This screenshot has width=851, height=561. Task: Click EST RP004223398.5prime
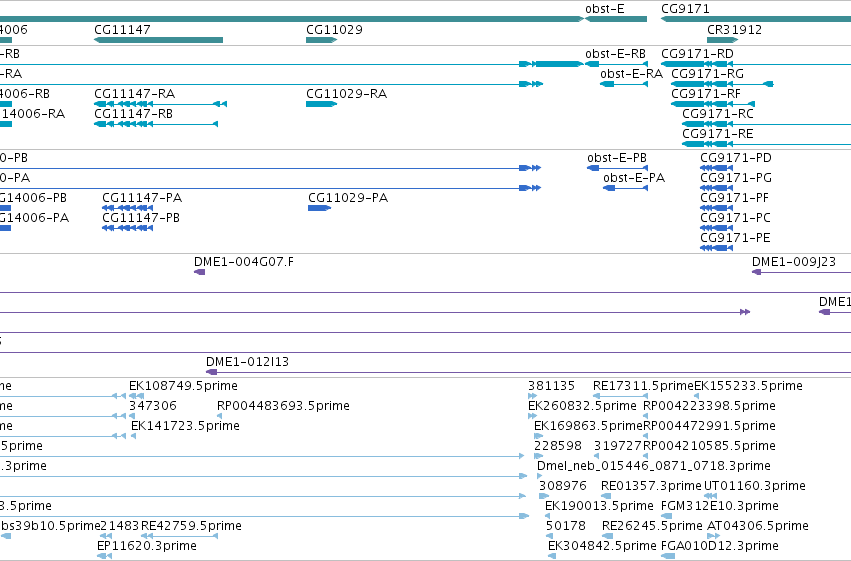tap(709, 406)
